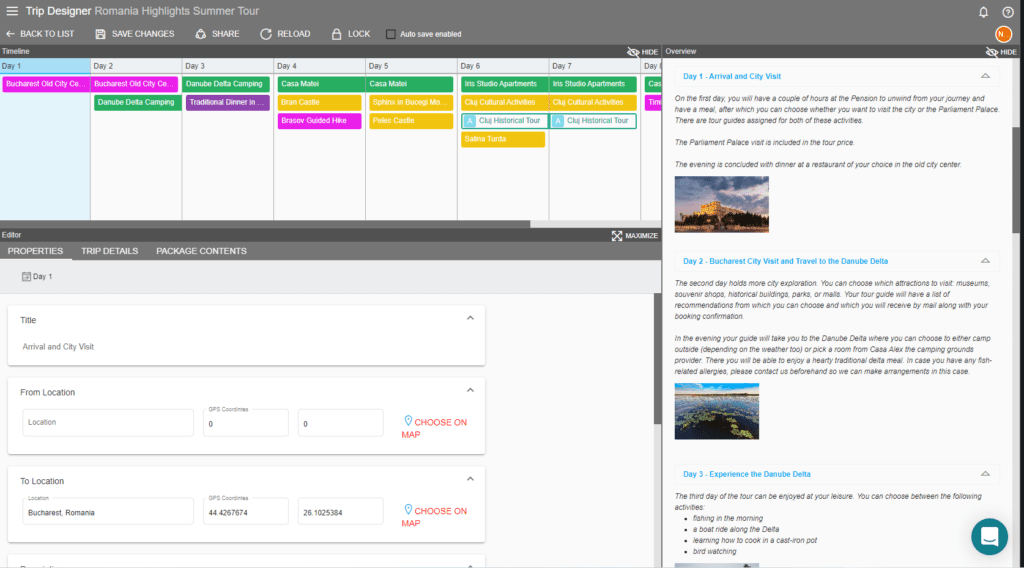Switch to the Trip Details tab
Viewport: 1024px width, 568px height.
point(110,251)
